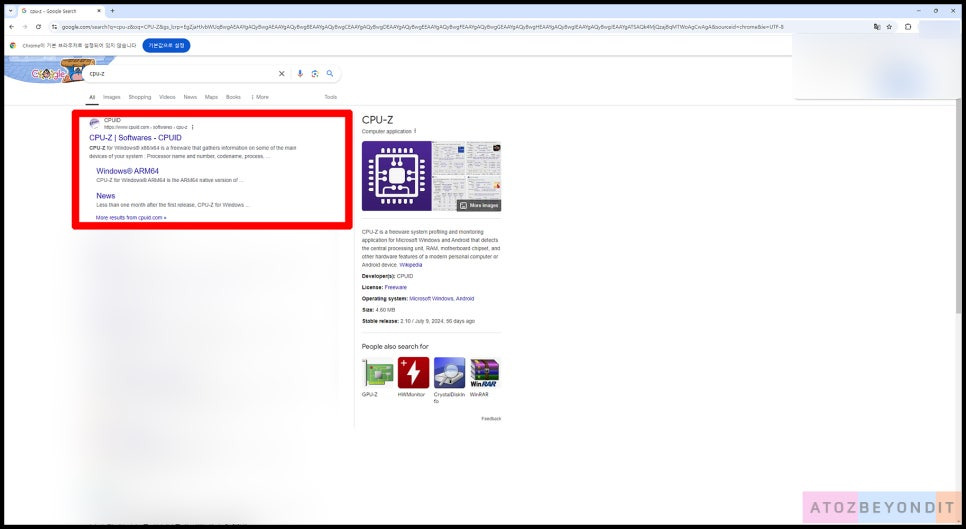
Task: Open the CPUID result options menu dots
Action: [x=193, y=127]
